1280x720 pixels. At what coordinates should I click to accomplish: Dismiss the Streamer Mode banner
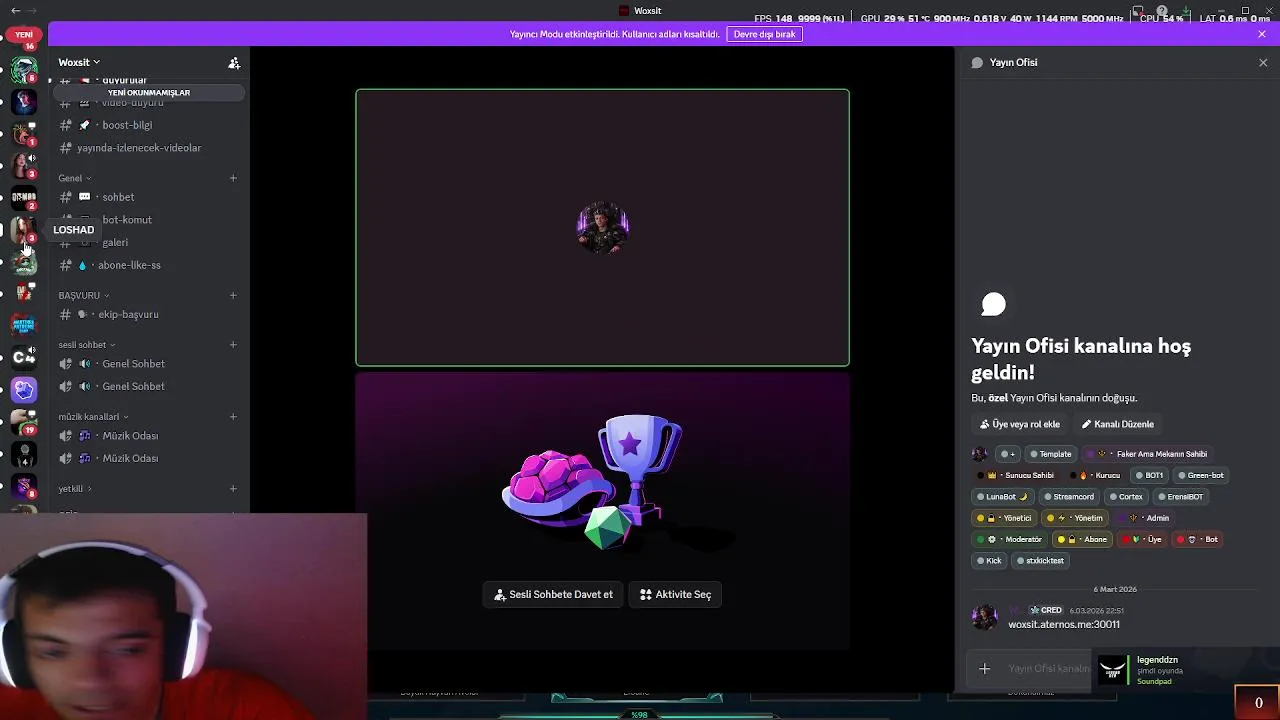(1262, 34)
